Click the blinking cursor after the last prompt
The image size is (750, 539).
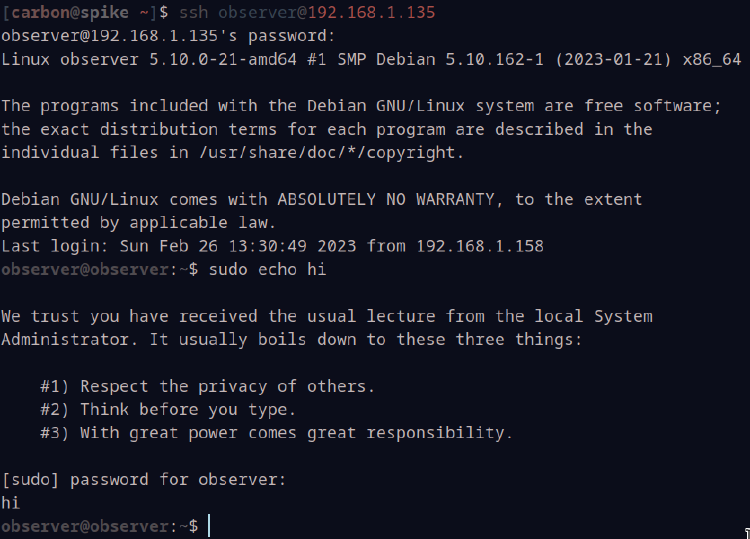point(209,526)
